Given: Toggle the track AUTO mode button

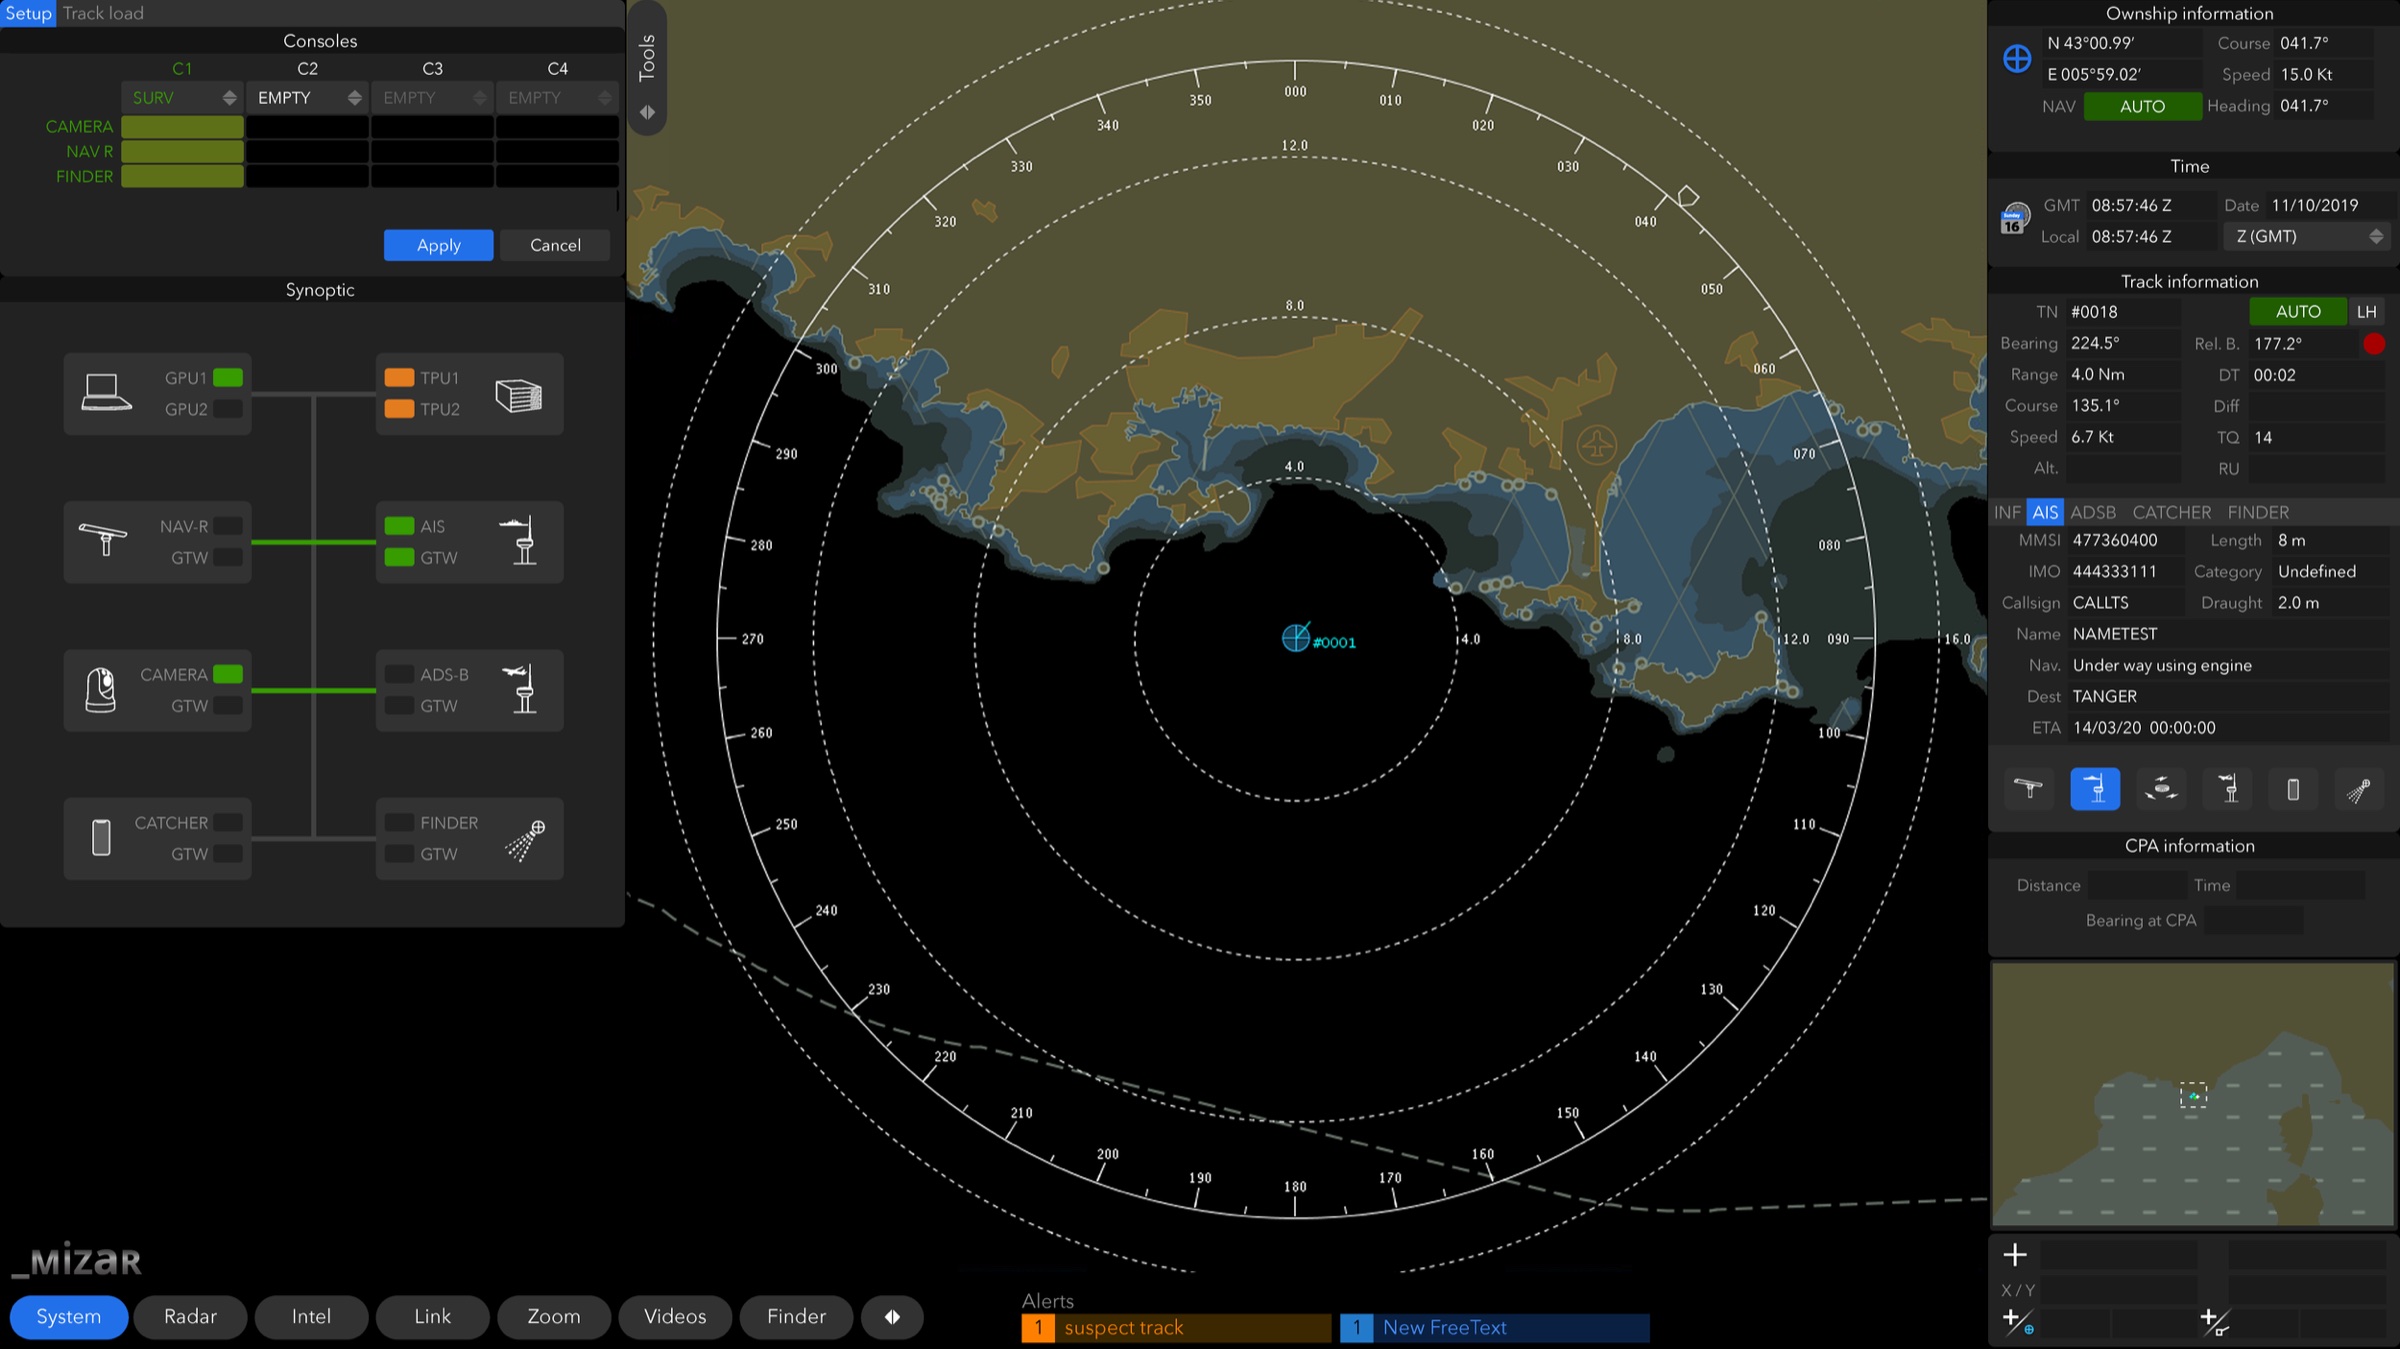Looking at the screenshot, I should pyautogui.click(x=2298, y=312).
